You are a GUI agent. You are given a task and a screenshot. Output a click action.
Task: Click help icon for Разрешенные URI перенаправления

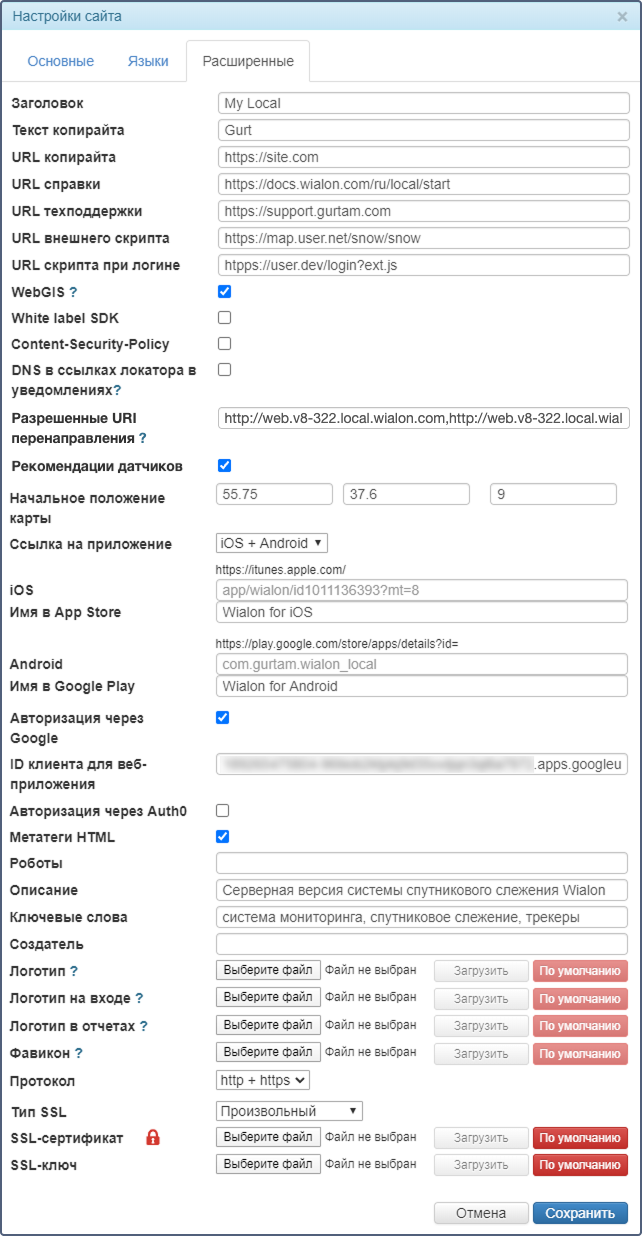(142, 438)
